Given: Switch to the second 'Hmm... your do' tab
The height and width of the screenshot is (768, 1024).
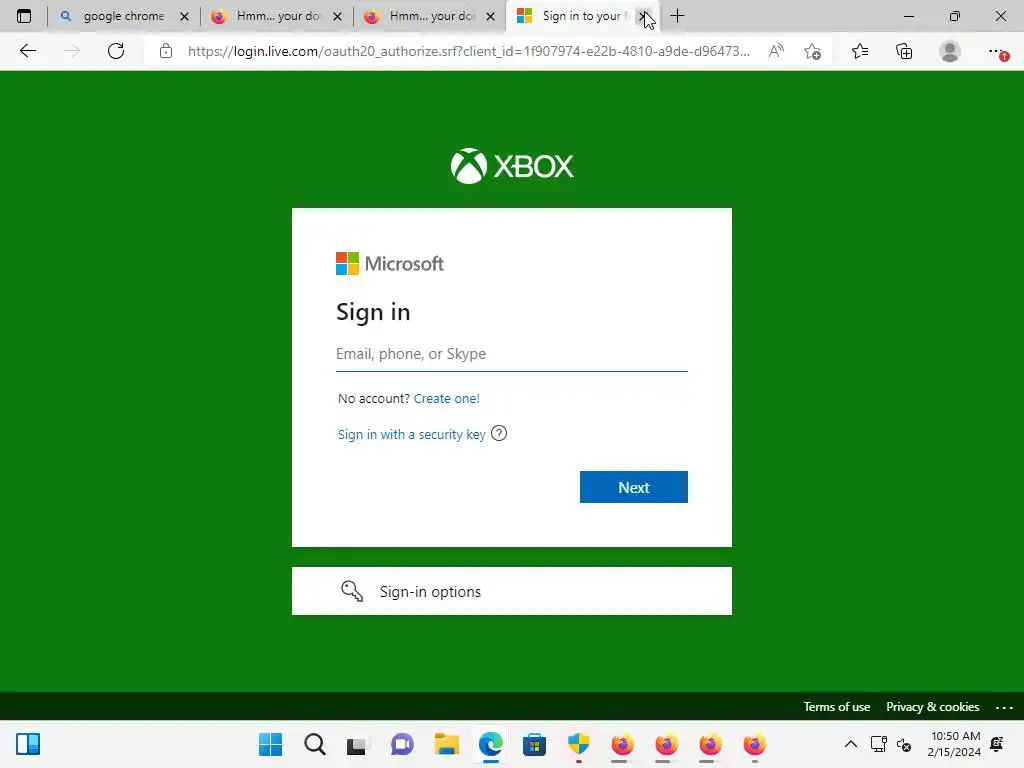Looking at the screenshot, I should tap(431, 16).
